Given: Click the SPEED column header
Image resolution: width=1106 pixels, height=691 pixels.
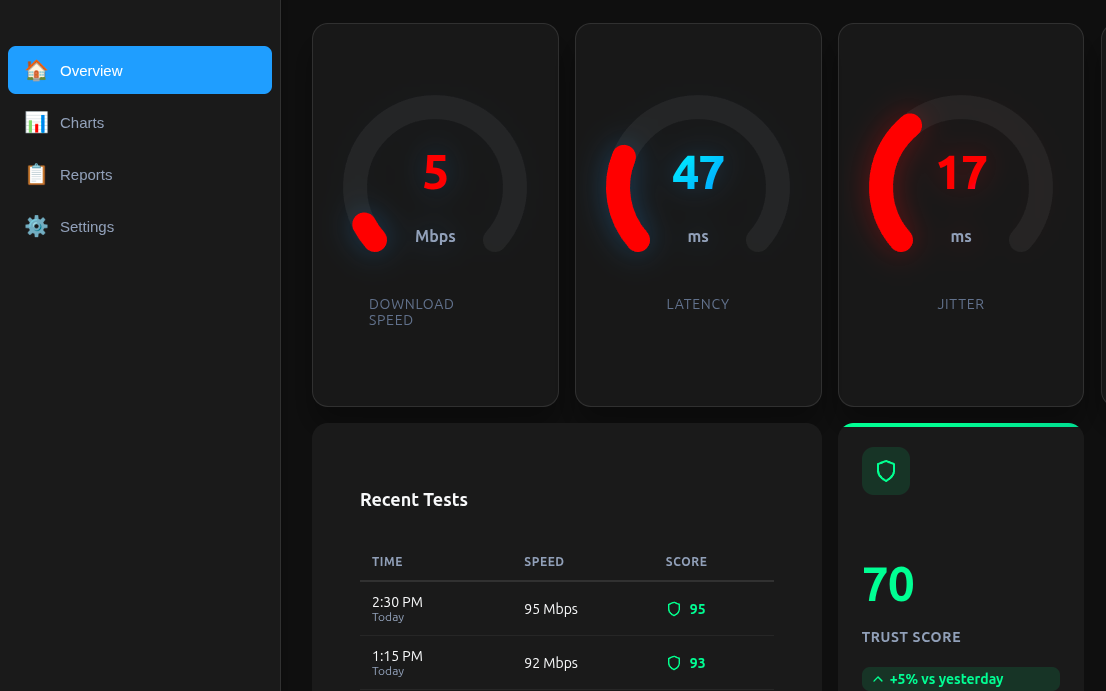Looking at the screenshot, I should click(544, 562).
